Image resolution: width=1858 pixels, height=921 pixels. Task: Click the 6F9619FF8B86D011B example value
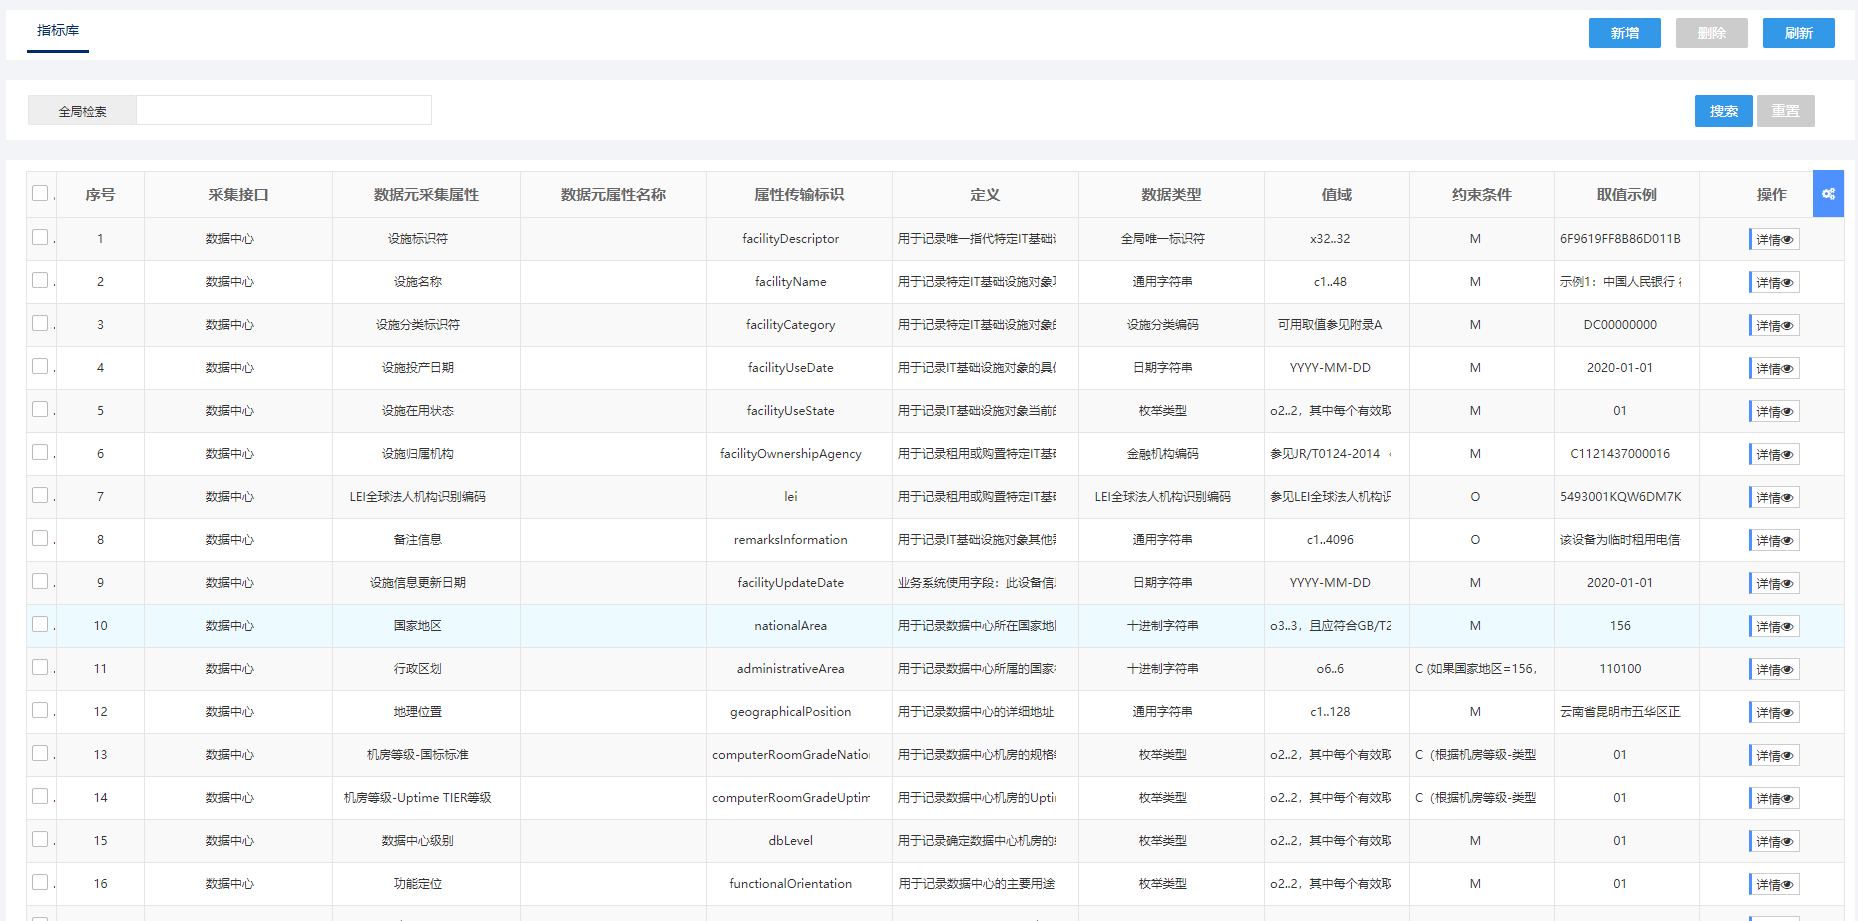coord(1620,239)
